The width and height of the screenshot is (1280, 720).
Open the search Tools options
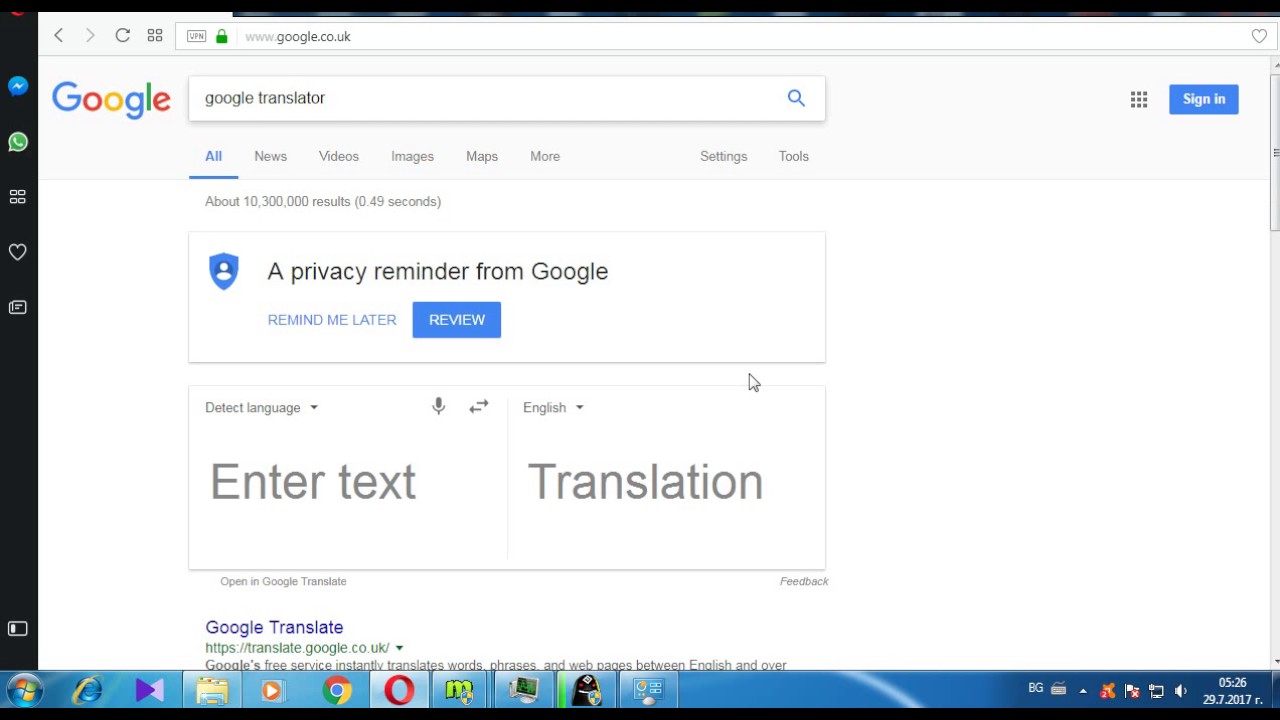pyautogui.click(x=794, y=156)
